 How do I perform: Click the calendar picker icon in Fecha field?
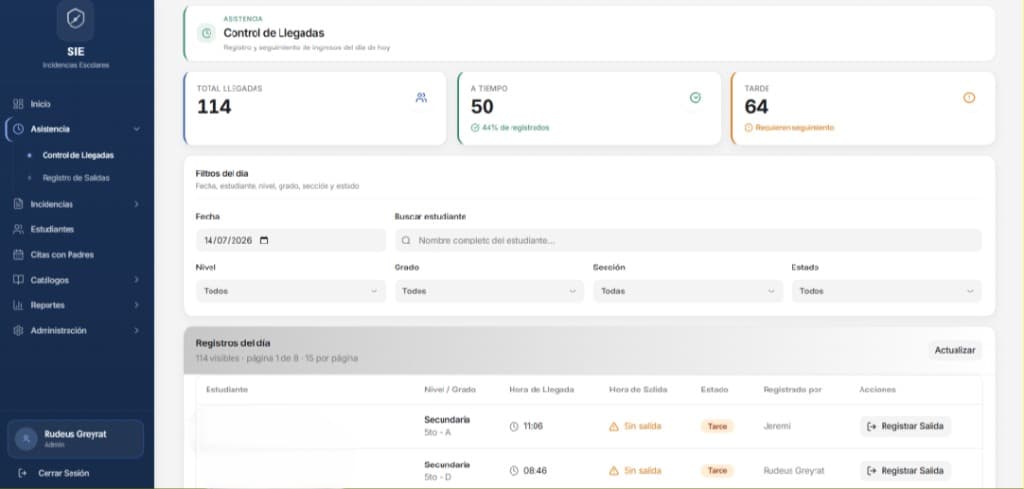[x=264, y=240]
